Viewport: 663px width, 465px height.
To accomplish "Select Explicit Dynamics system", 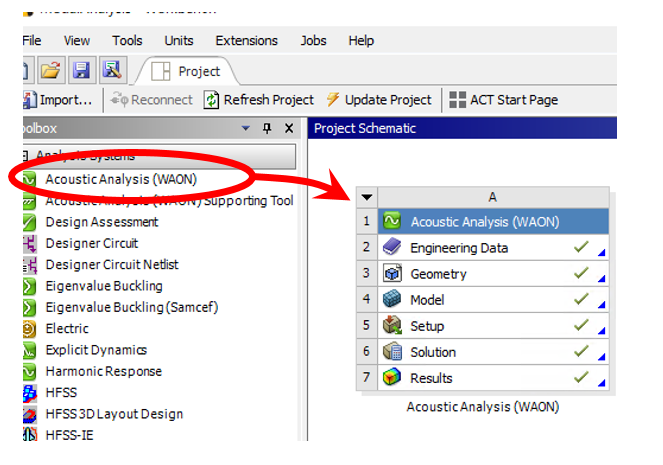I will 96,350.
